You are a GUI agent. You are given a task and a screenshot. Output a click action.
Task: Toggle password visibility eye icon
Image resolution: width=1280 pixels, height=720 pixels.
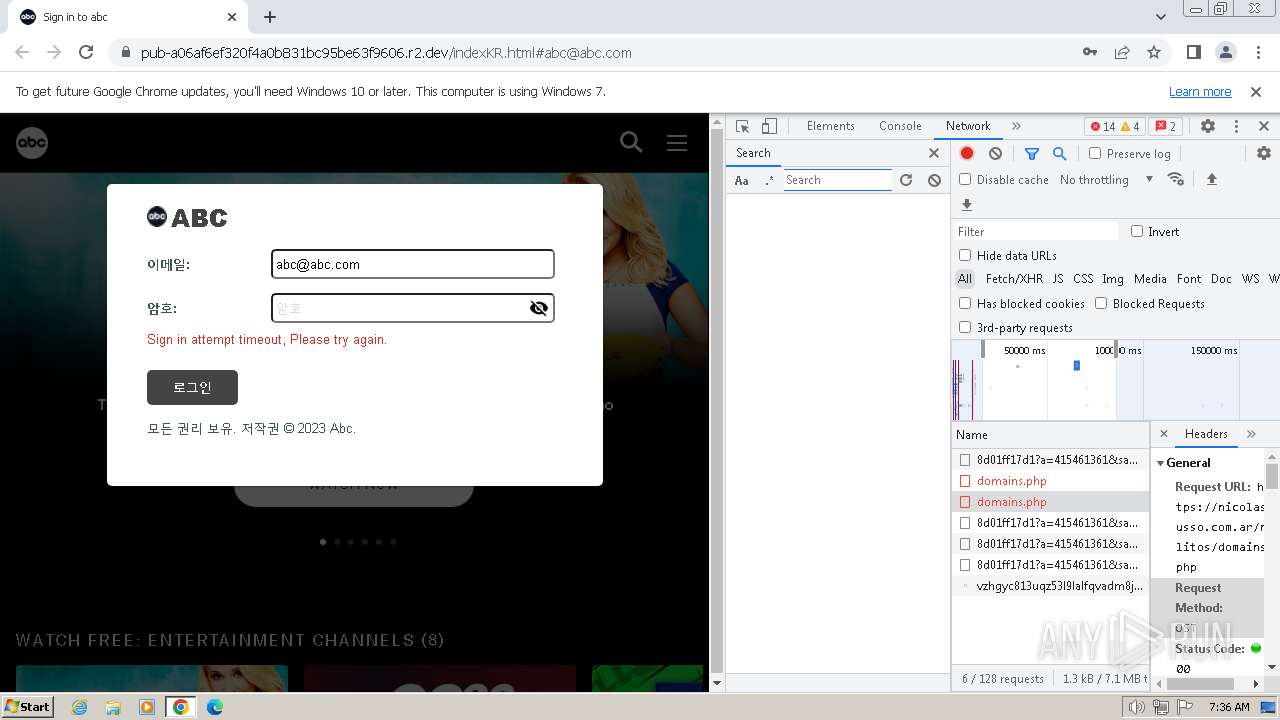click(539, 308)
